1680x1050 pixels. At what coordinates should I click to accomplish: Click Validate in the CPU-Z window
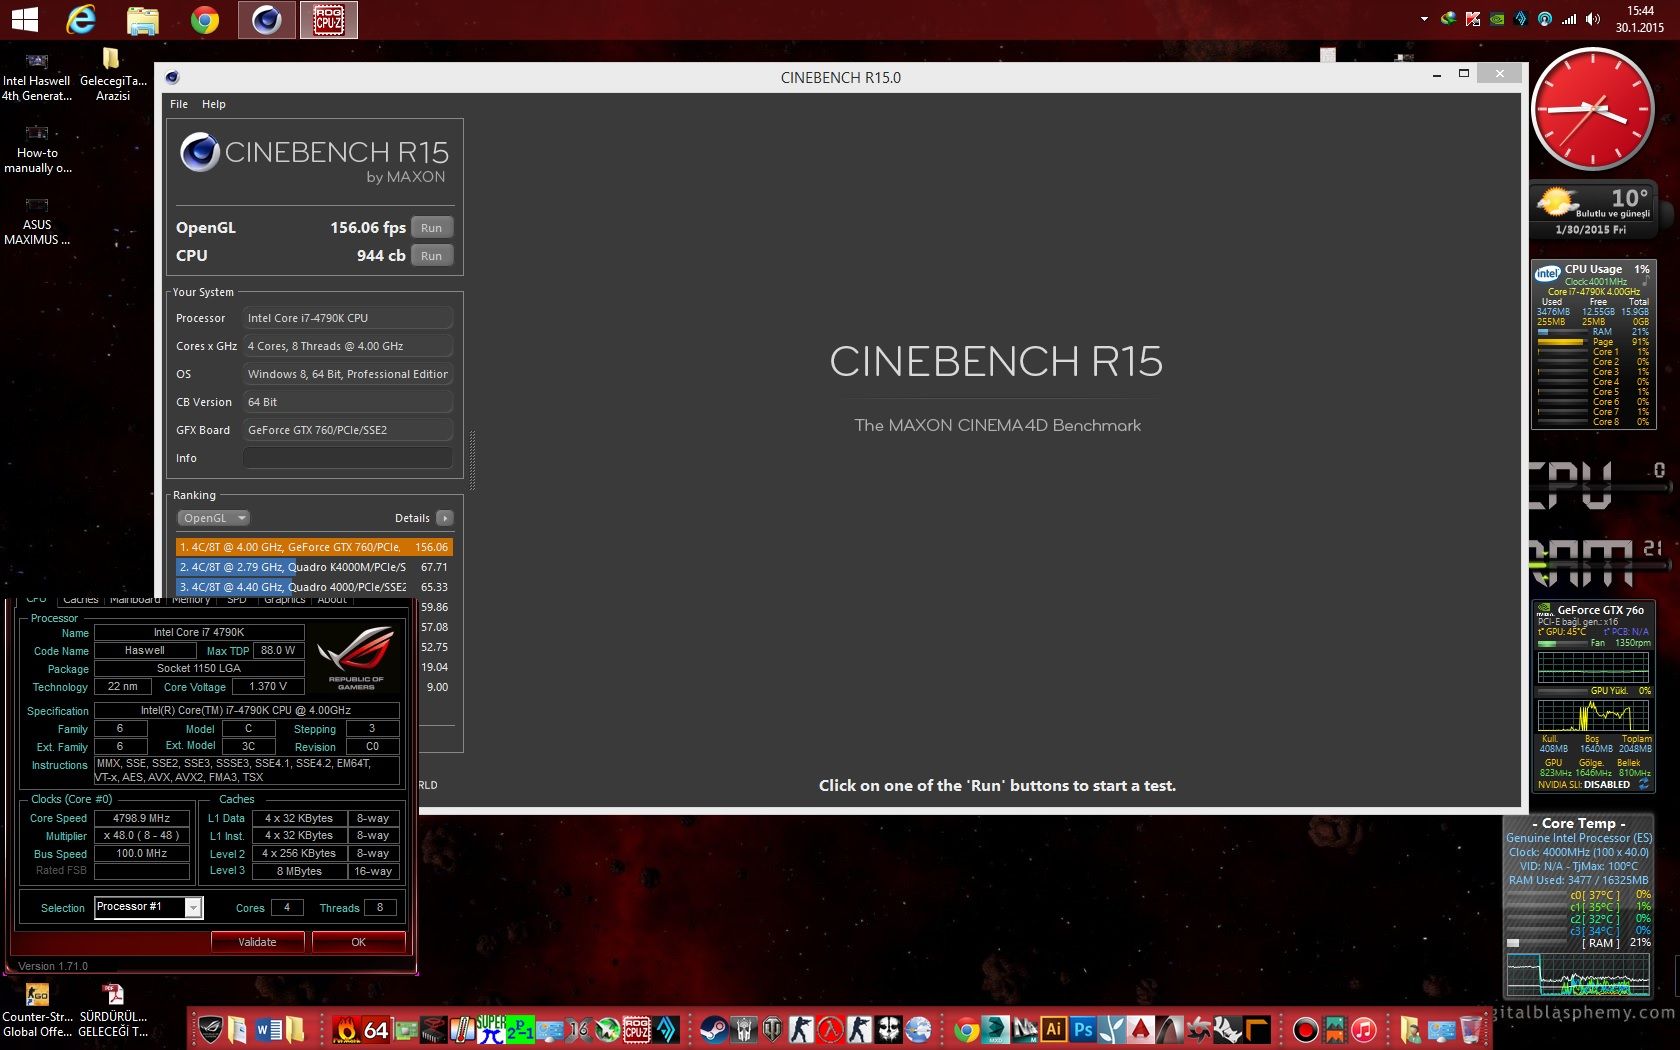(257, 942)
